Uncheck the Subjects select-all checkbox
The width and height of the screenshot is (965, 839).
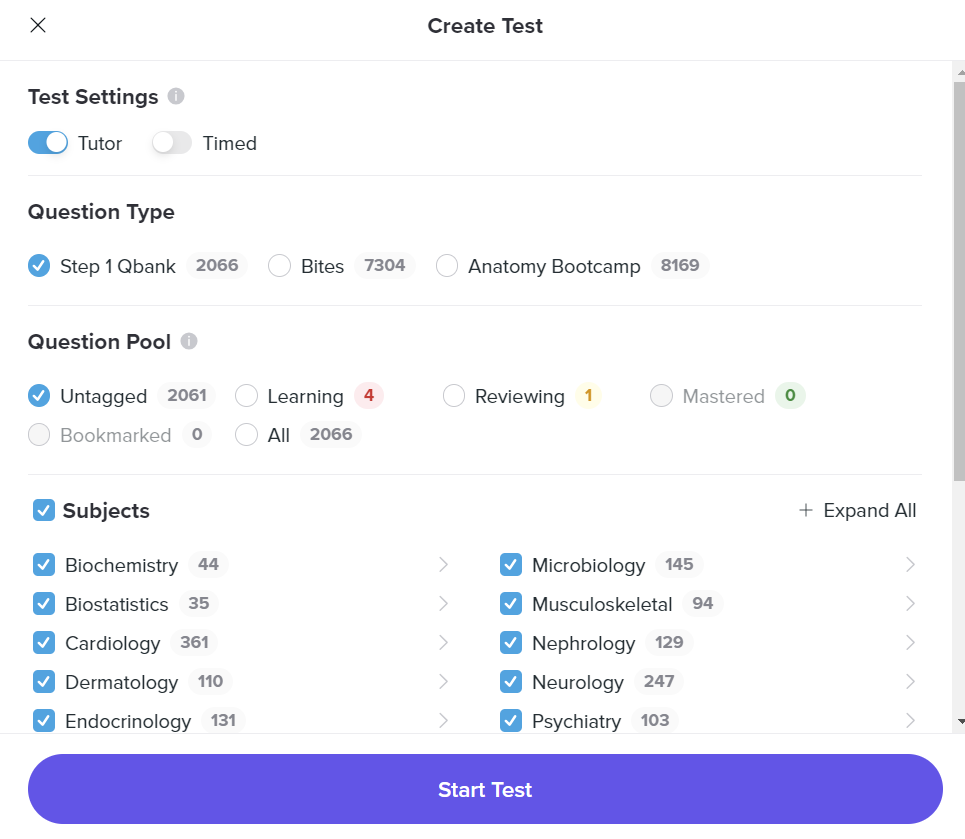point(44,510)
